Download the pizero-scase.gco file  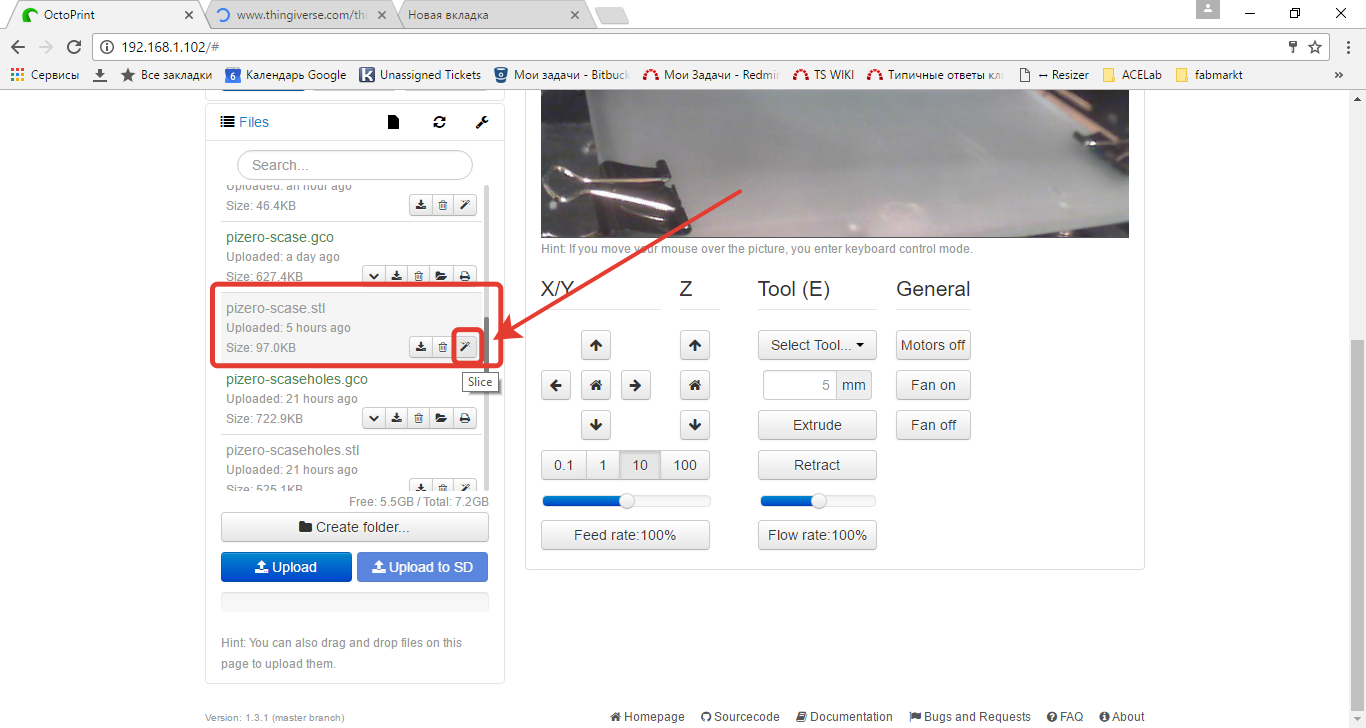tap(397, 276)
